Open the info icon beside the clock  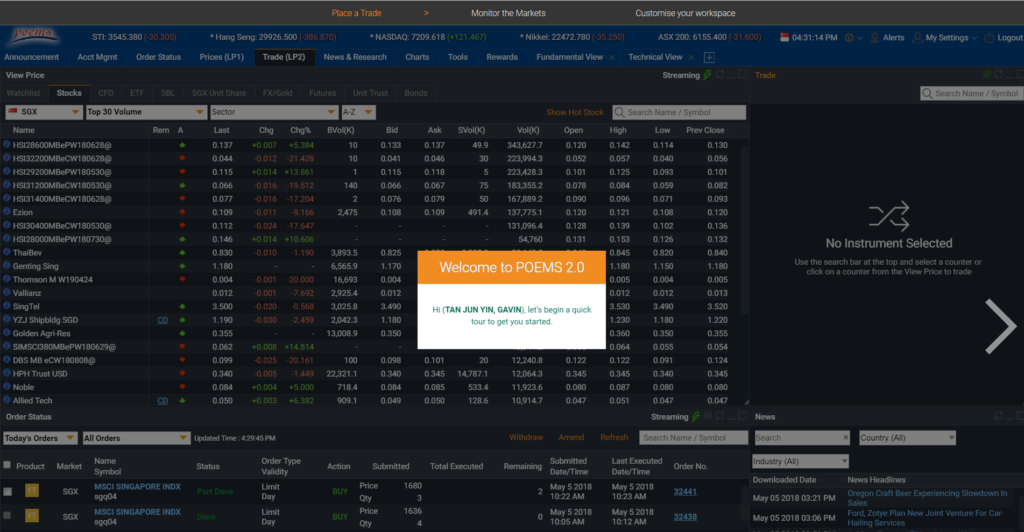pyautogui.click(x=849, y=38)
